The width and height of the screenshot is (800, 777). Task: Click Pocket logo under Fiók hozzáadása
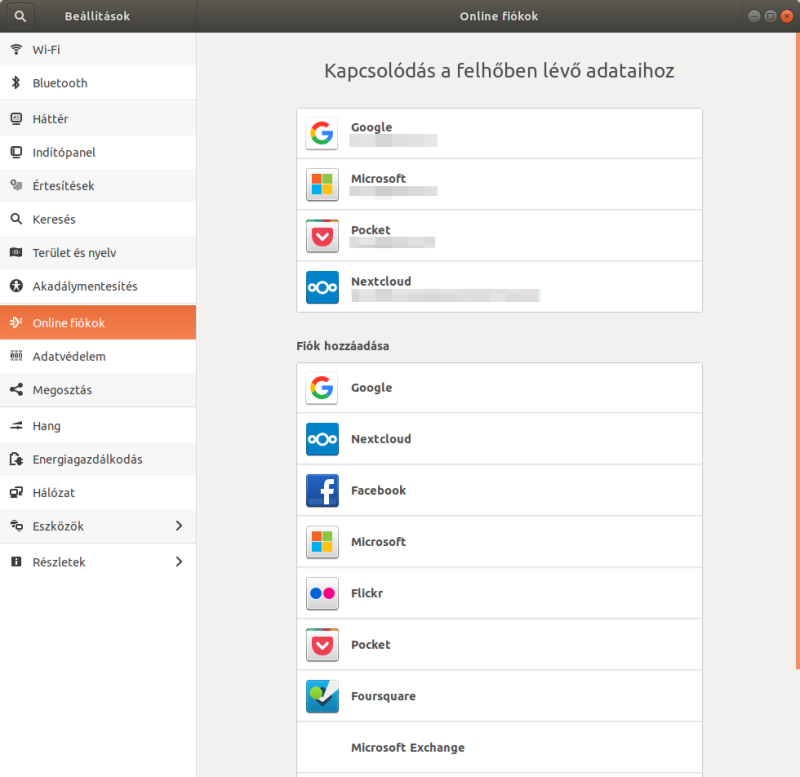(x=322, y=645)
